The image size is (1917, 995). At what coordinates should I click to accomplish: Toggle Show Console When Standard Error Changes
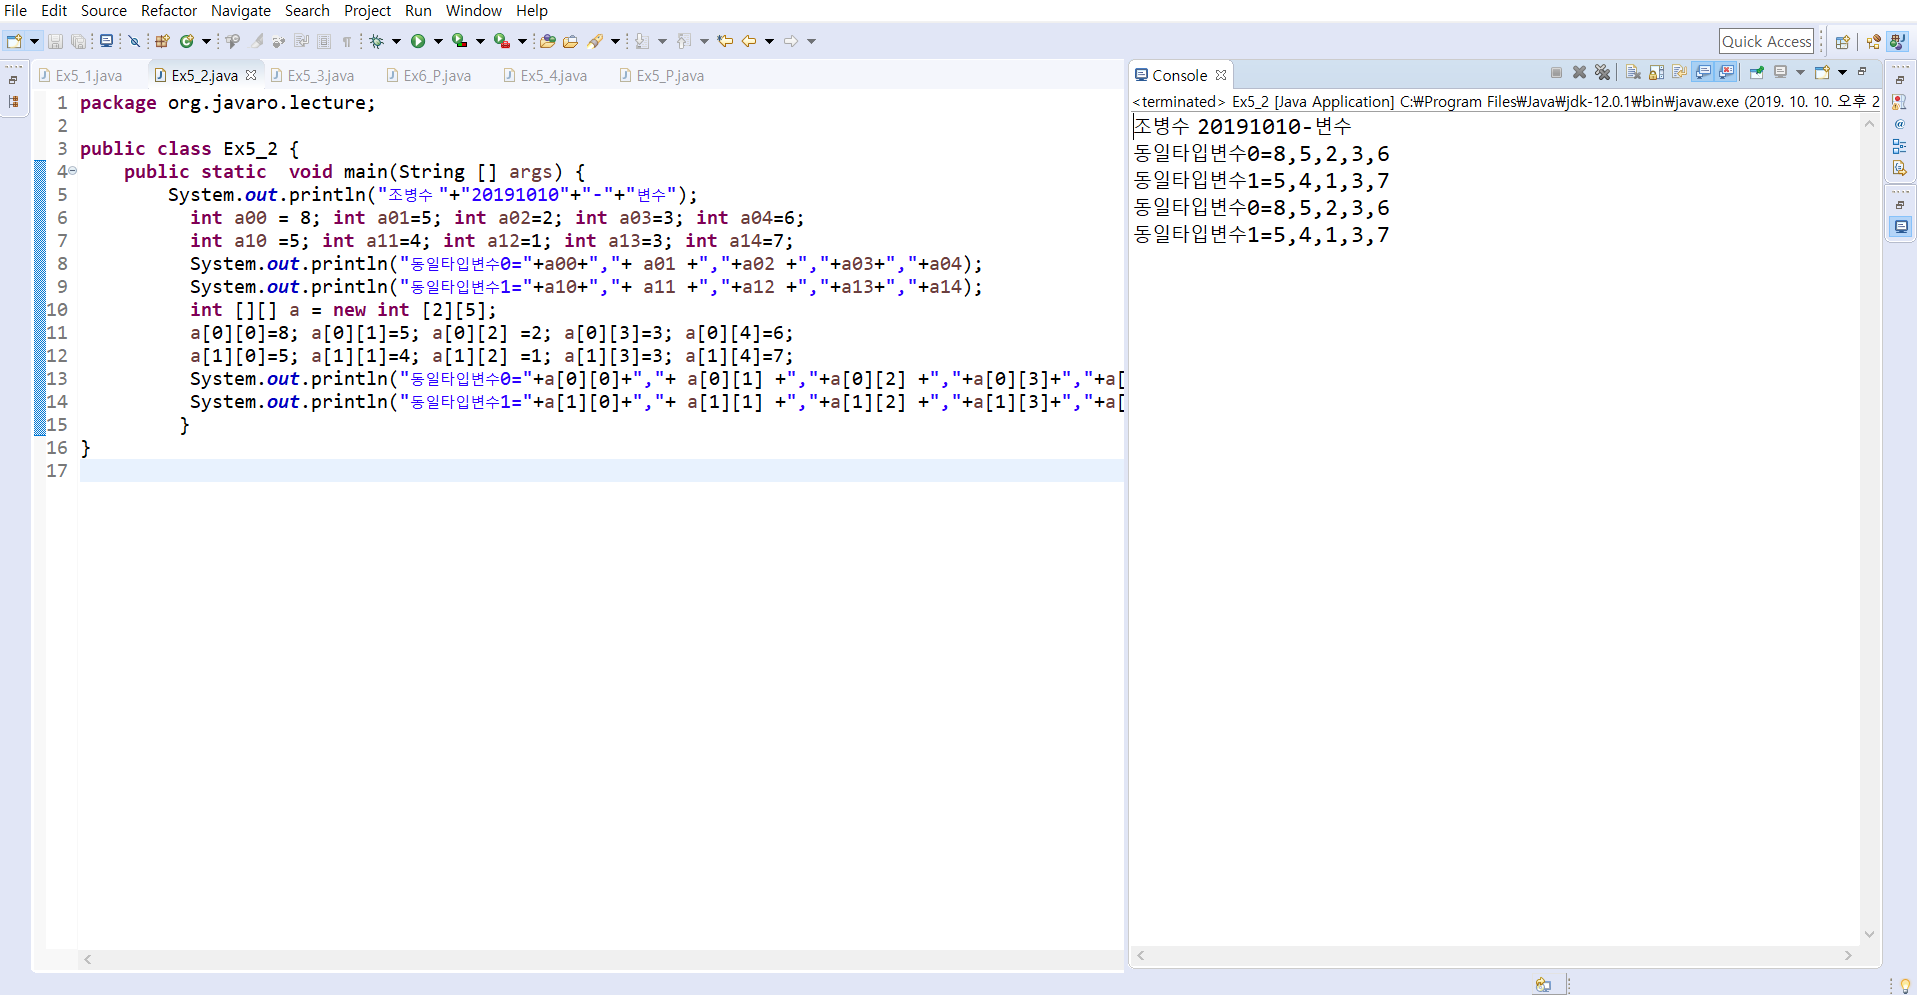[1726, 72]
